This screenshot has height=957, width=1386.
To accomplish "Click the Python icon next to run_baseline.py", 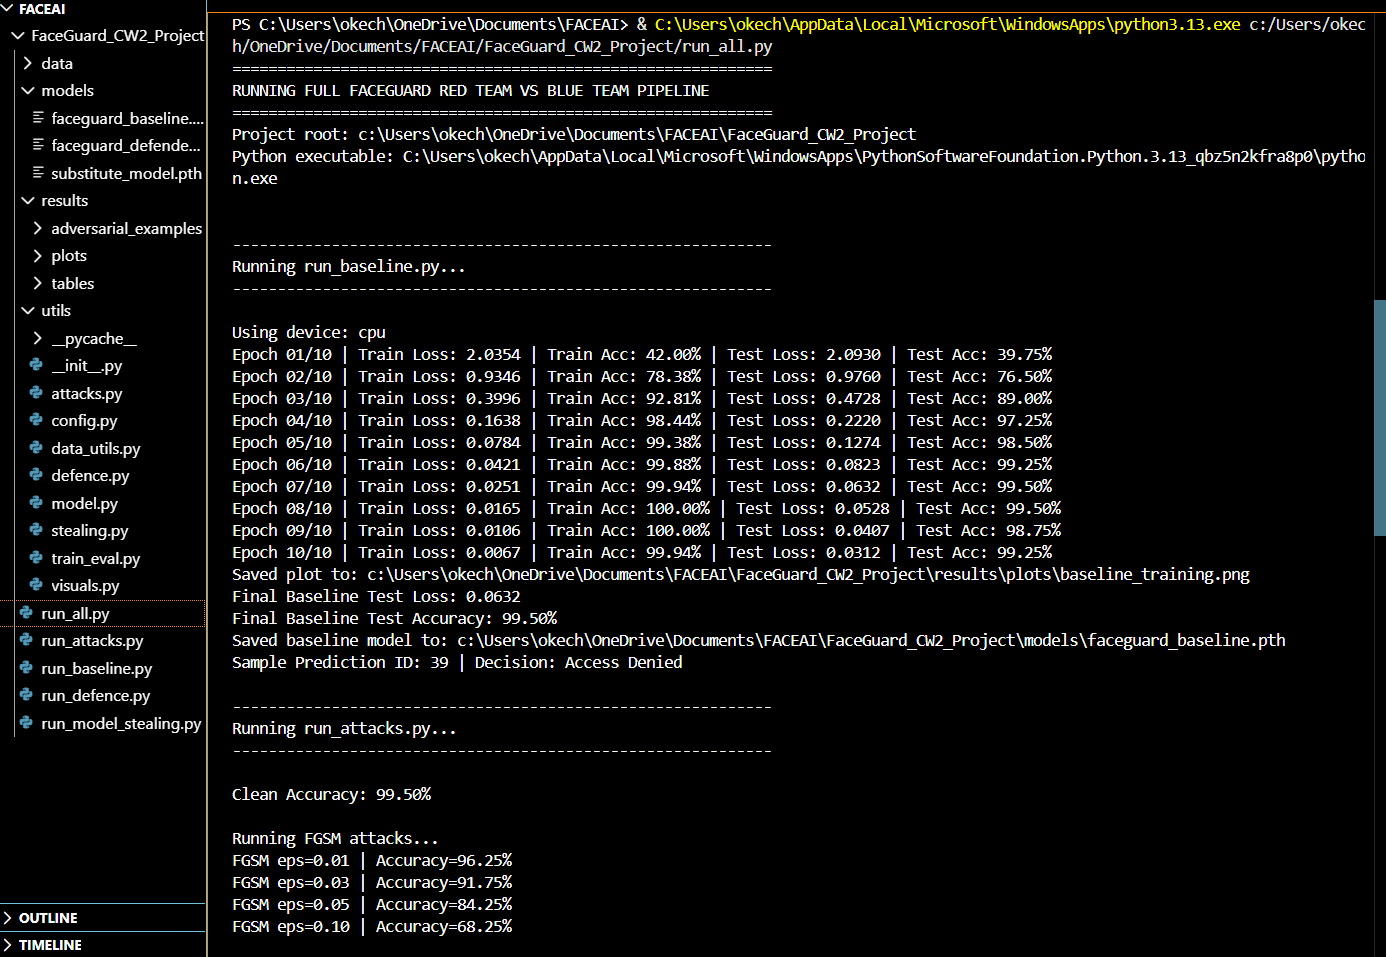I will point(27,668).
